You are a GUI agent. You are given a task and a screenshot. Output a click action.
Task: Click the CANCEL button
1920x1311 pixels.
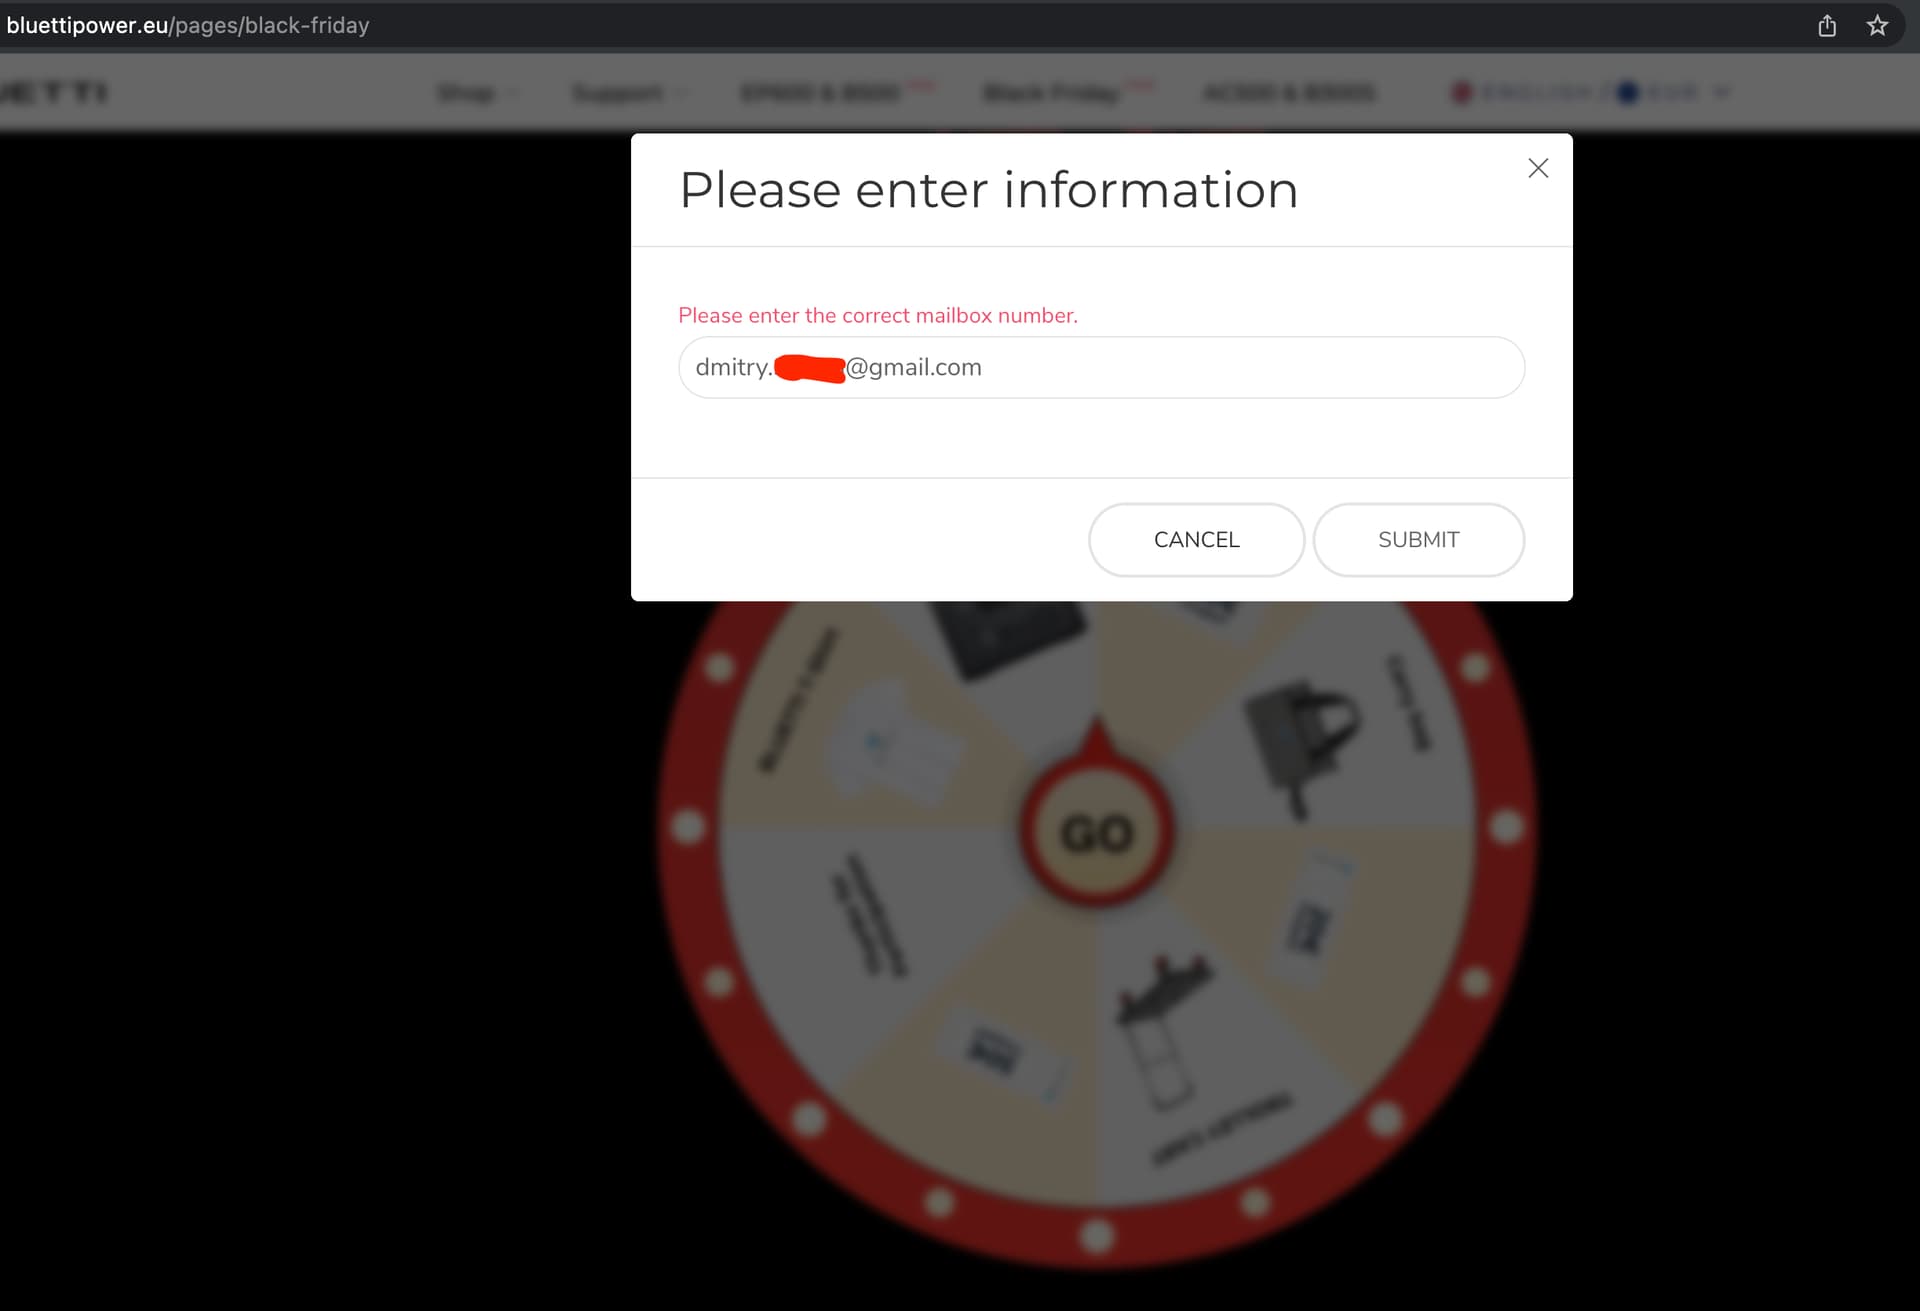1196,540
